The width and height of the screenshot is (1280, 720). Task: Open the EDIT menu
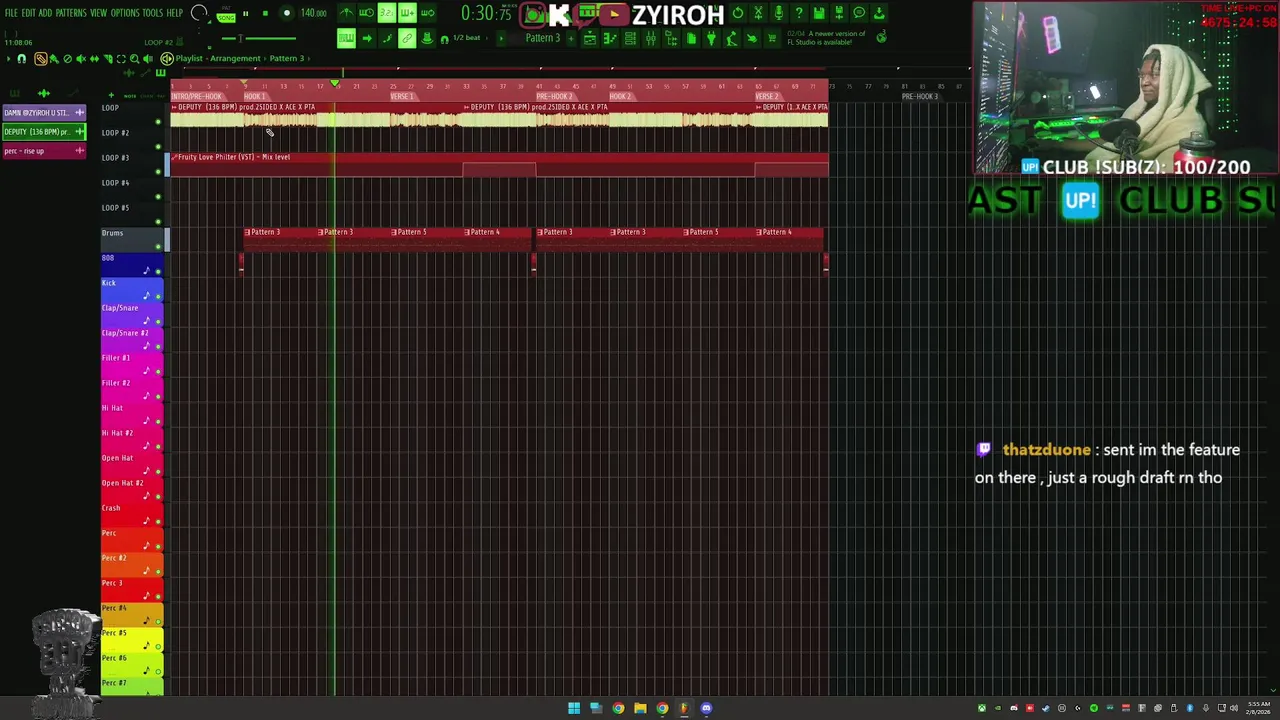[x=28, y=13]
